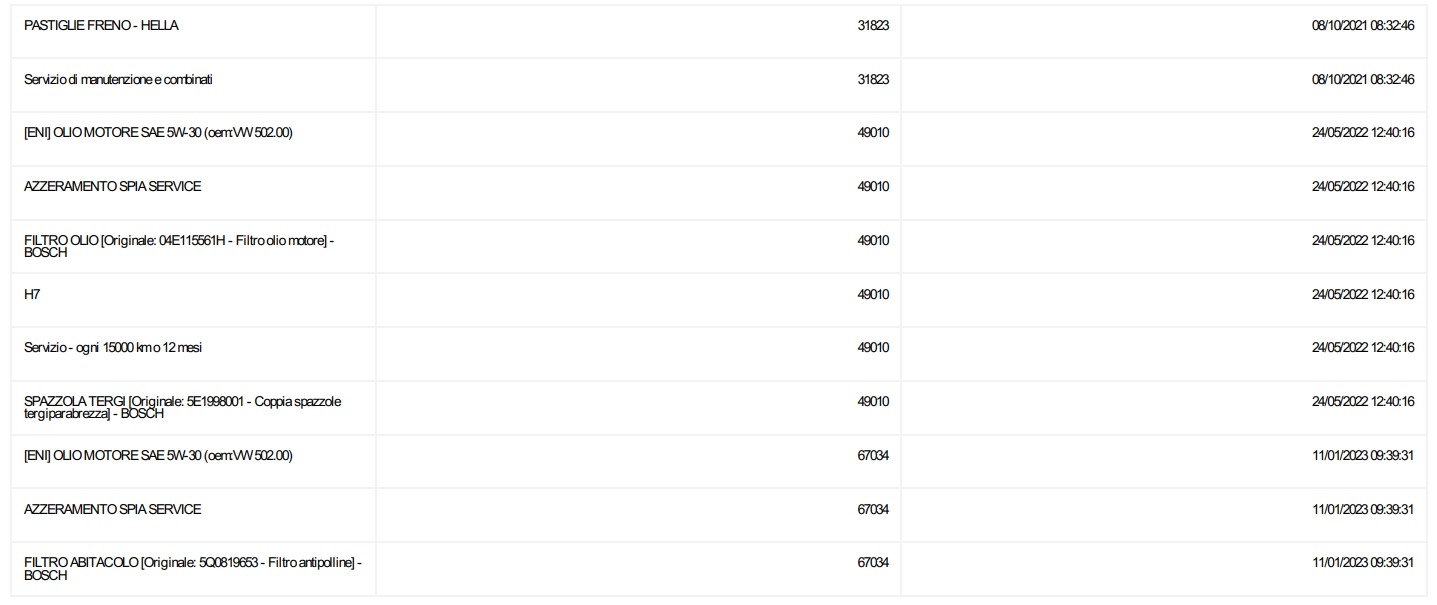This screenshot has height=605, width=1437.
Task: Click the 49010 value in Servizio ogni 15000 km row
Action: pyautogui.click(x=873, y=348)
